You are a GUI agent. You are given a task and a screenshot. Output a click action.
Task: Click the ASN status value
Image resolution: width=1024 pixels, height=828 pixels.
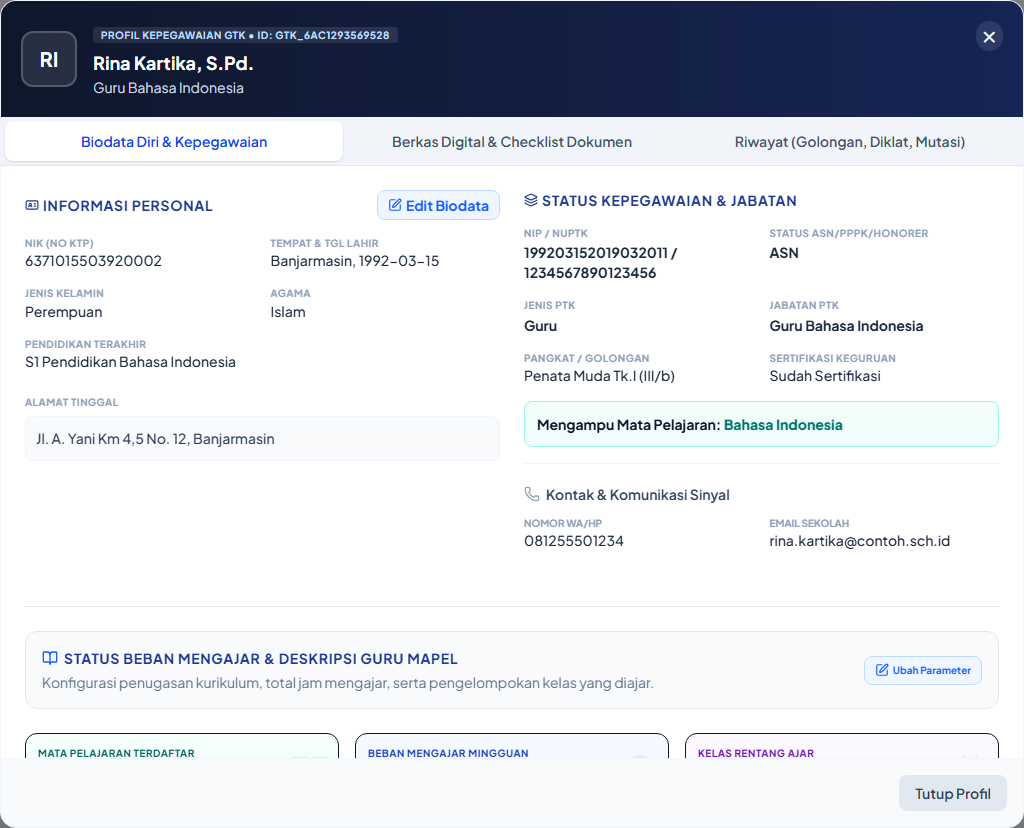(784, 253)
